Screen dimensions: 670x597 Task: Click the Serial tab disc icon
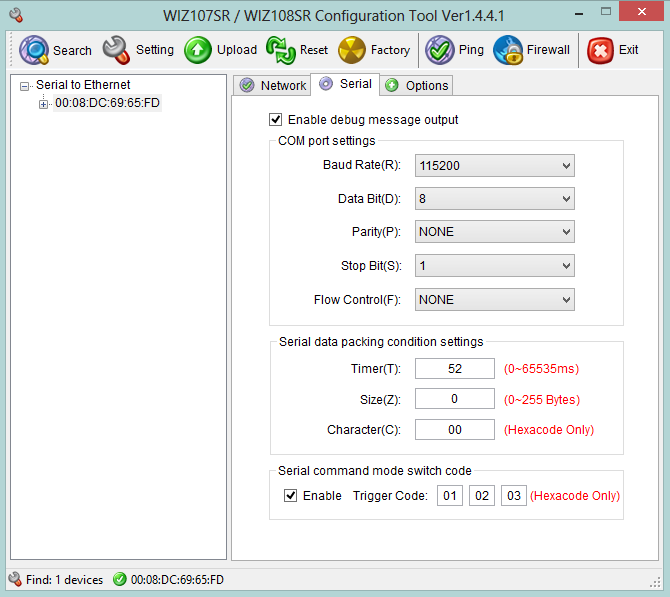[326, 84]
